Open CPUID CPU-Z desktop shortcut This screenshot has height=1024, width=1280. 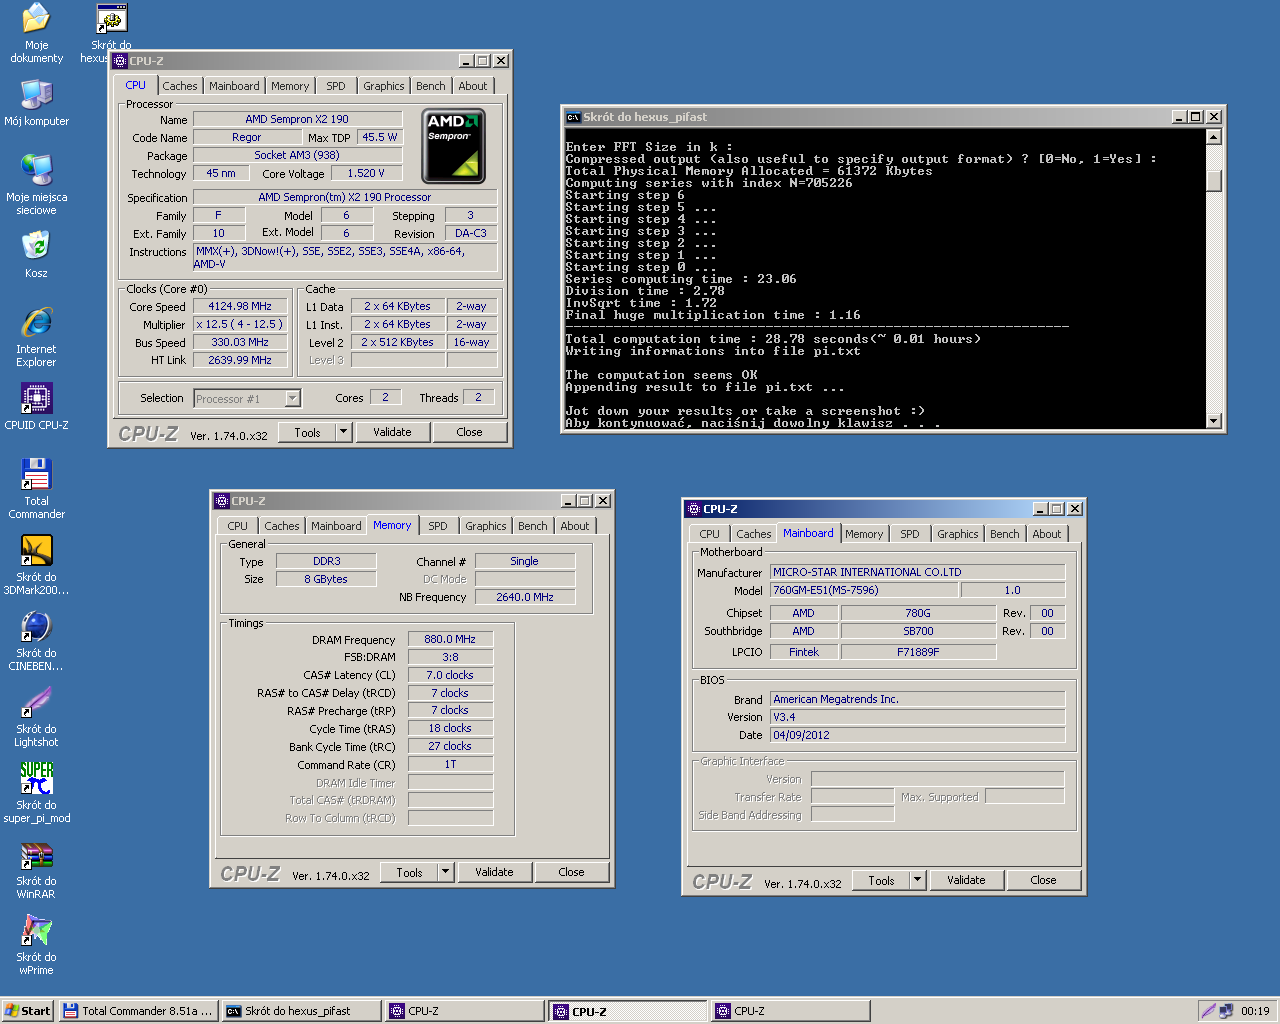[x=36, y=398]
